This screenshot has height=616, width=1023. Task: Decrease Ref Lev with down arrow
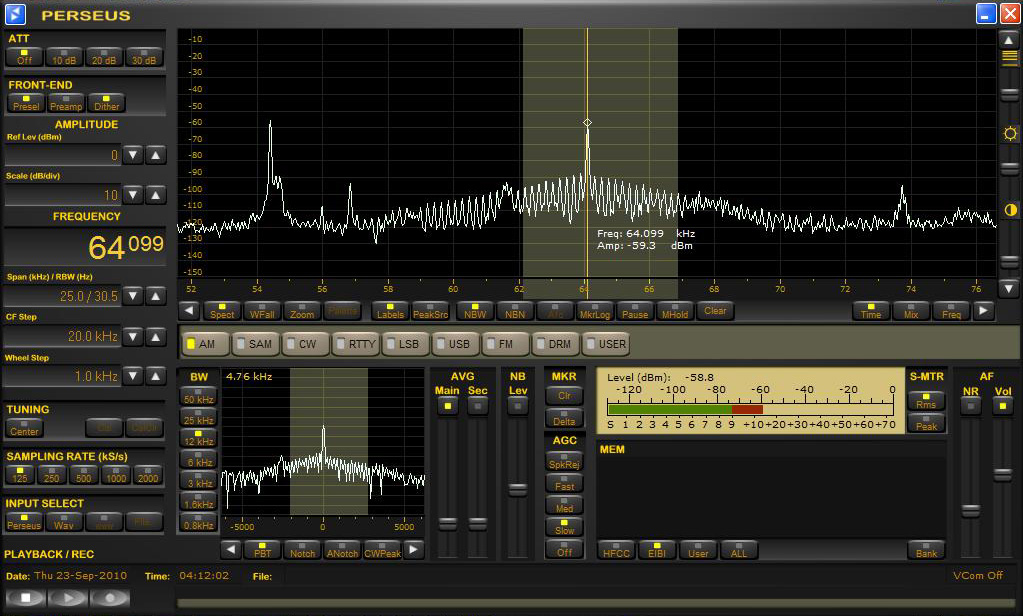click(133, 155)
